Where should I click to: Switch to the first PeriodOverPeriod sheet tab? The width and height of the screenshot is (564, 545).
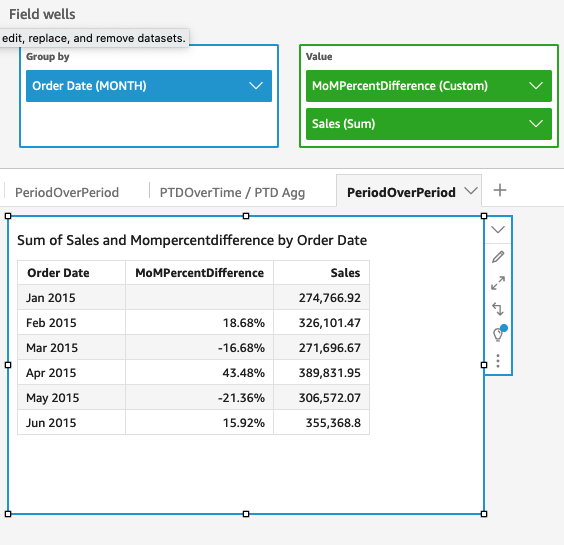coord(67,192)
